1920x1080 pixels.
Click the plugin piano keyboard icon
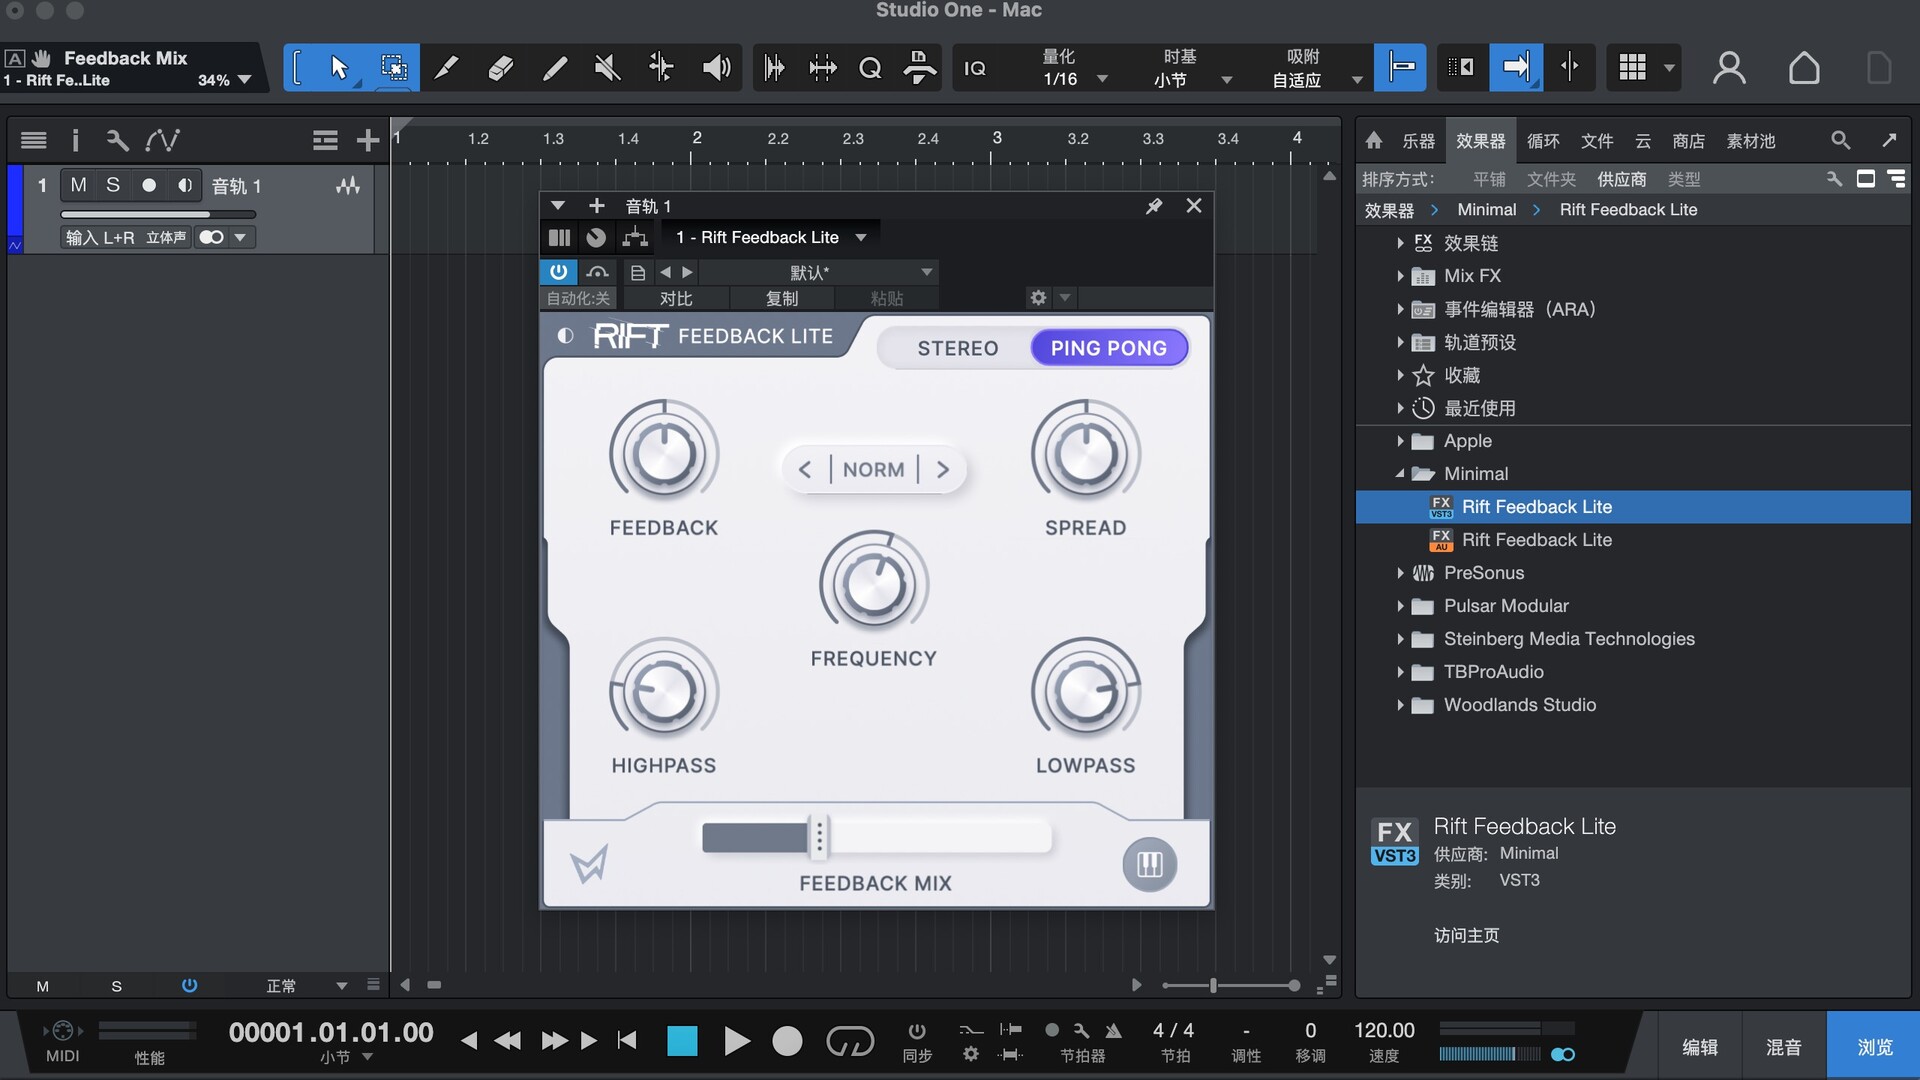point(1149,864)
